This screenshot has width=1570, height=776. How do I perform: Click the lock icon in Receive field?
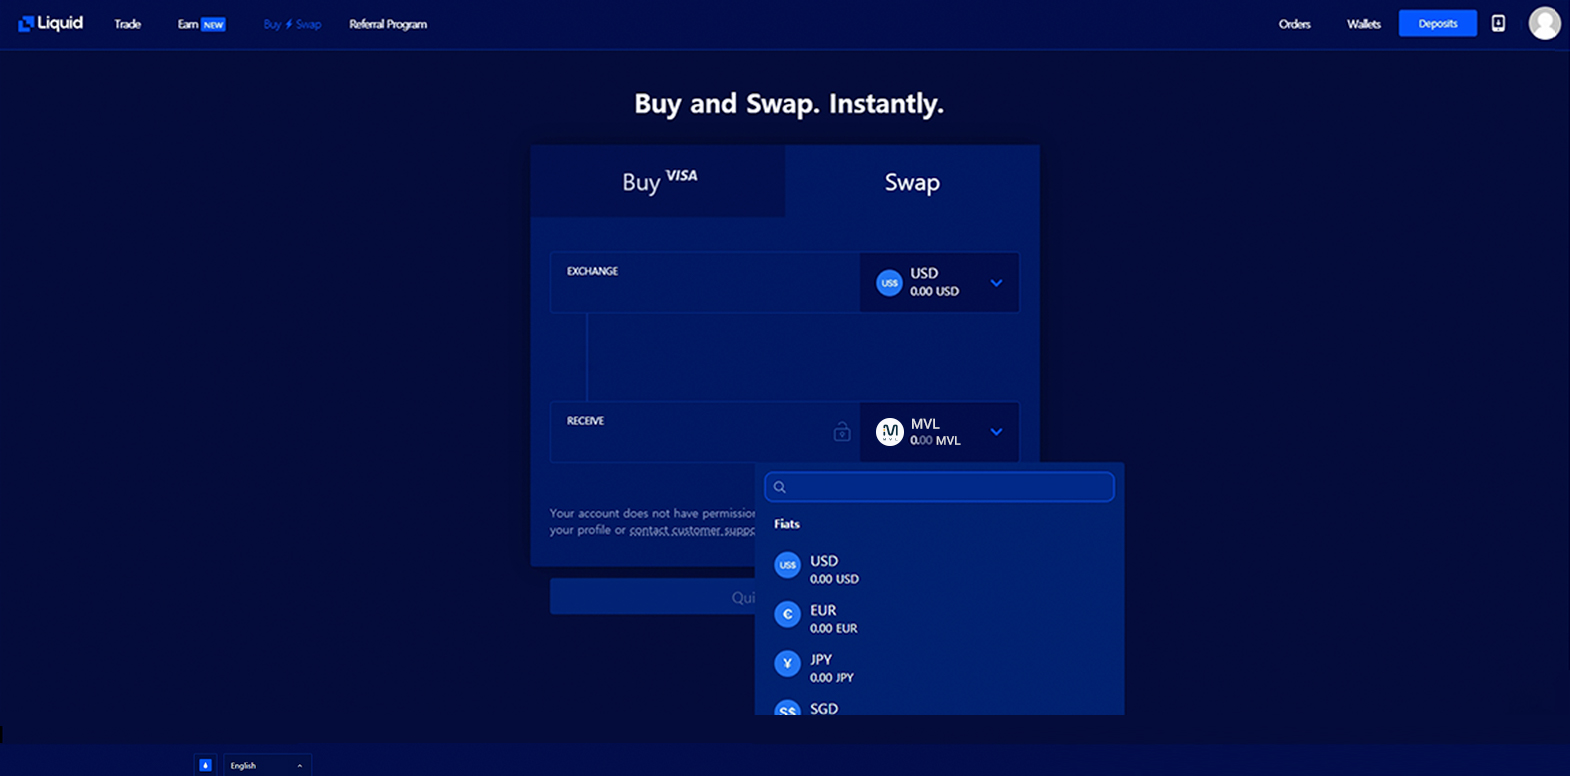click(842, 431)
